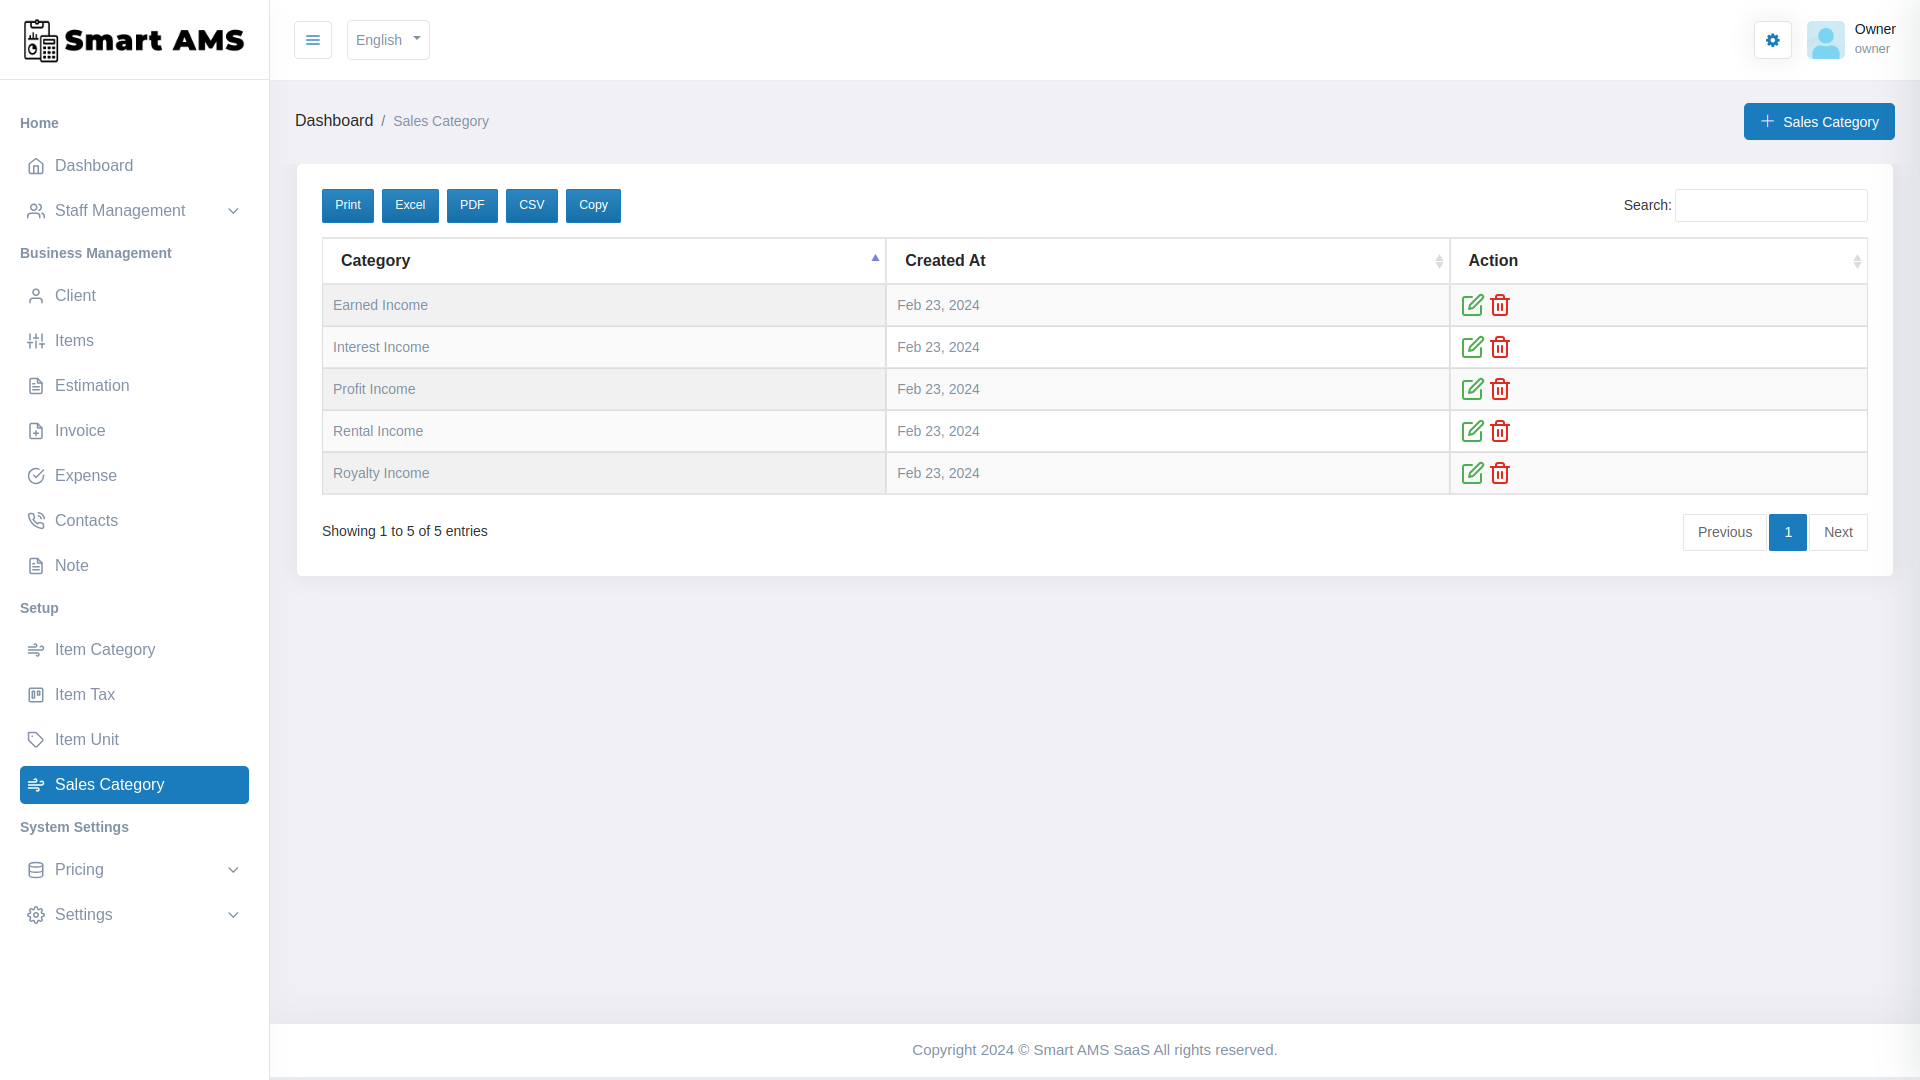The width and height of the screenshot is (1920, 1080).
Task: Select the Dashboard home icon in sidebar
Action: pos(37,166)
